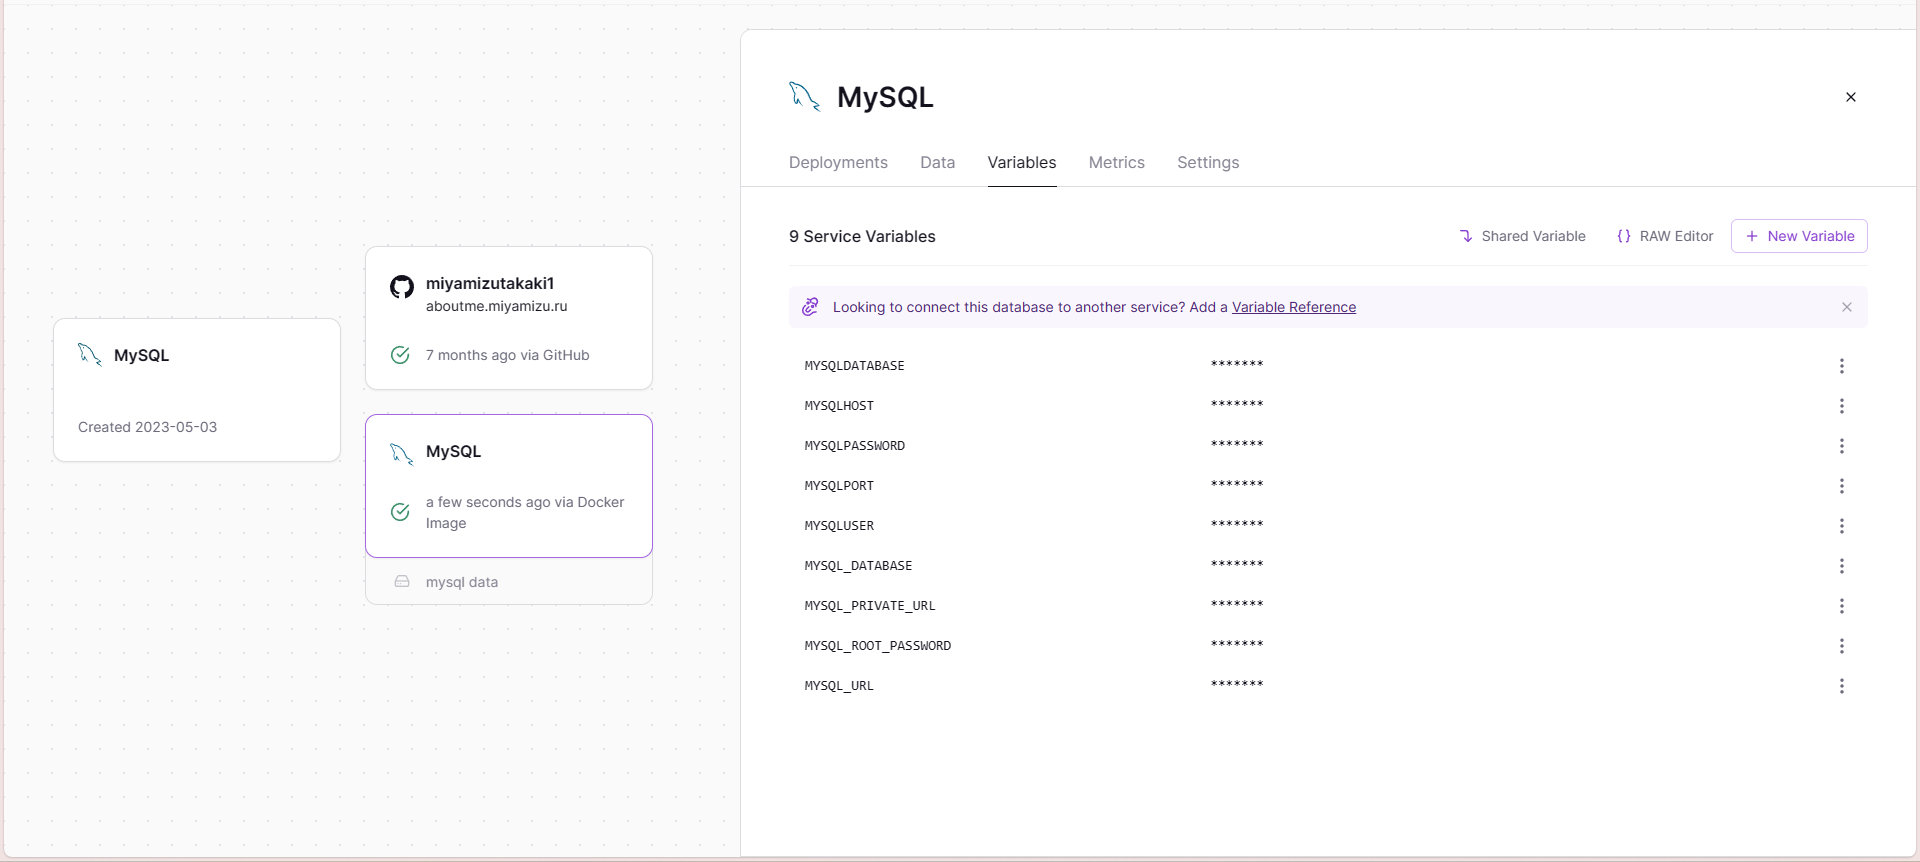The width and height of the screenshot is (1920, 862).
Task: Click the 7 months ago via GitHub status
Action: click(x=507, y=355)
